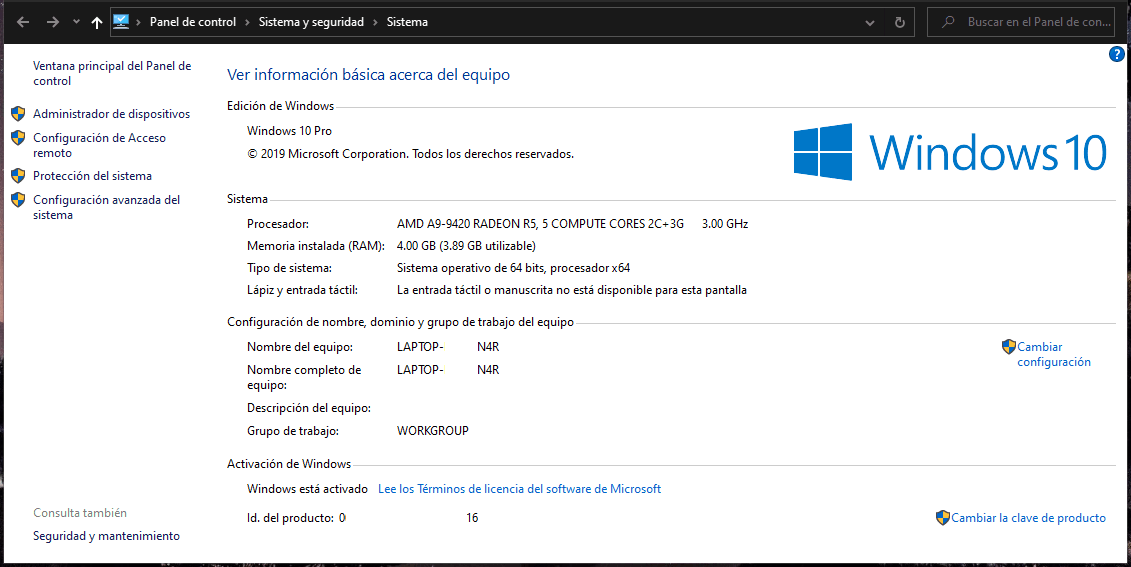Expand chevron after Panel de control breadcrumb

247,22
